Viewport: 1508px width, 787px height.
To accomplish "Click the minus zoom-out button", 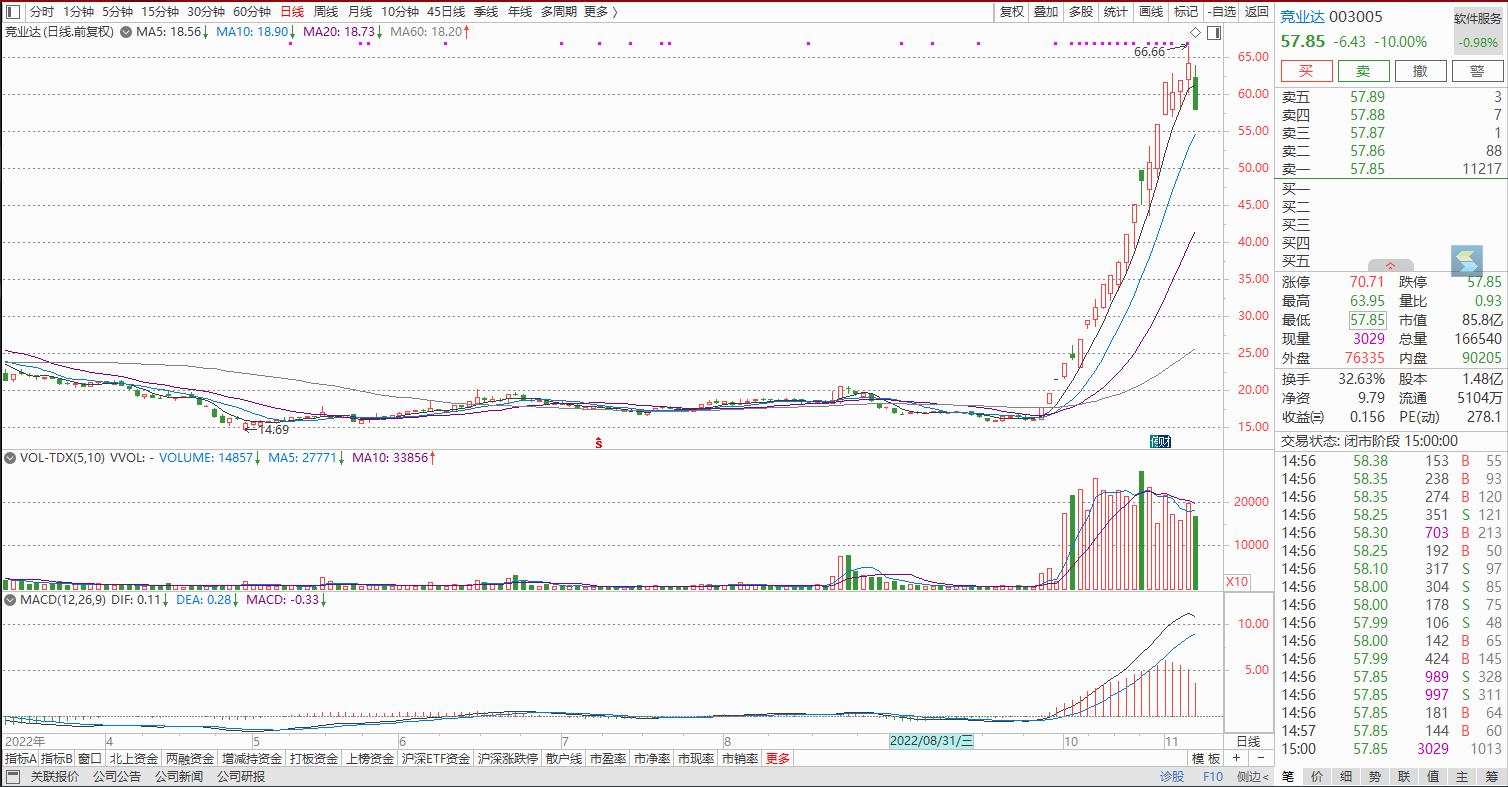I will point(1260,759).
